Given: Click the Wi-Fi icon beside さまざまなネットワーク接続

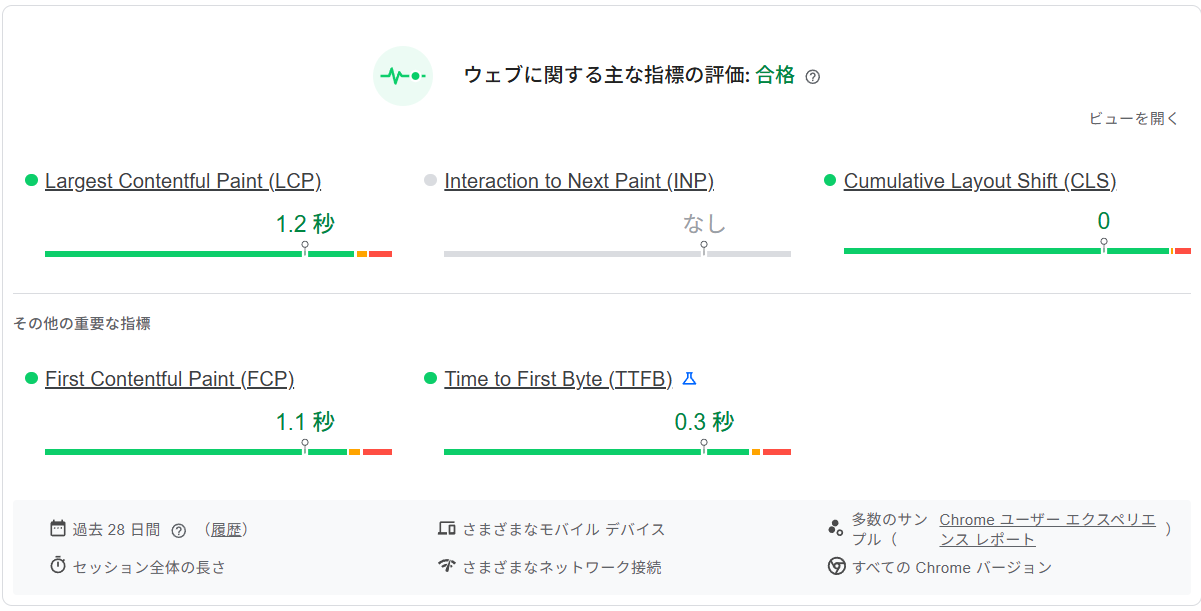Looking at the screenshot, I should pyautogui.click(x=446, y=566).
